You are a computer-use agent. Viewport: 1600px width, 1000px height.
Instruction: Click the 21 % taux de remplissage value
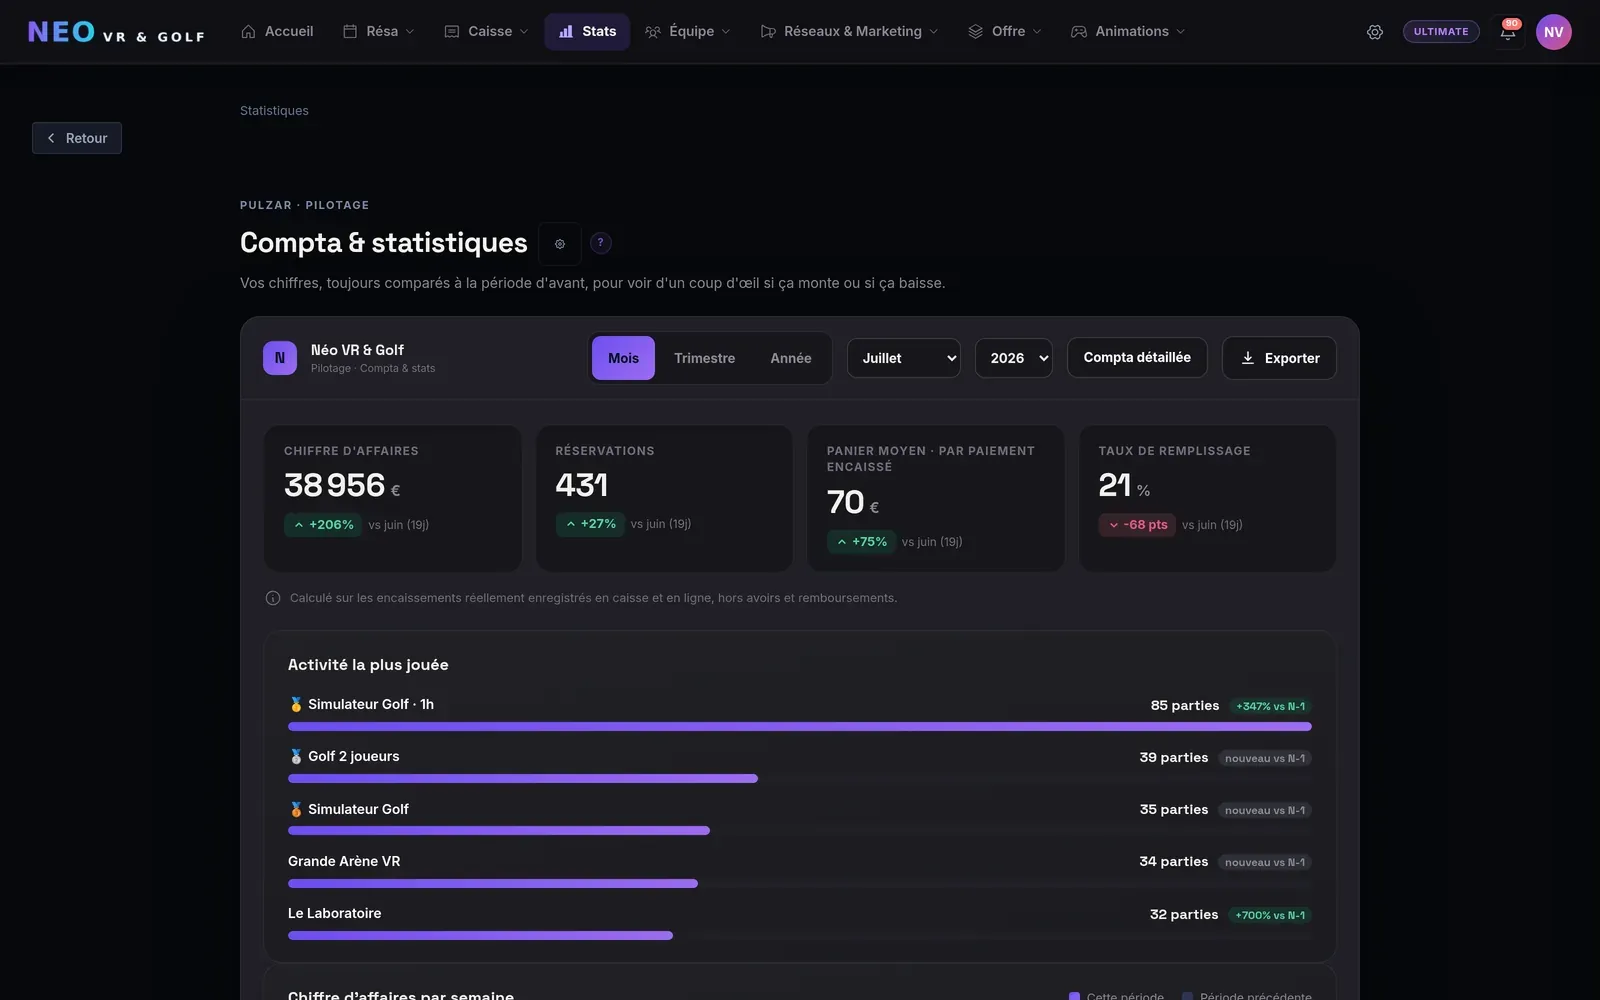coord(1124,486)
